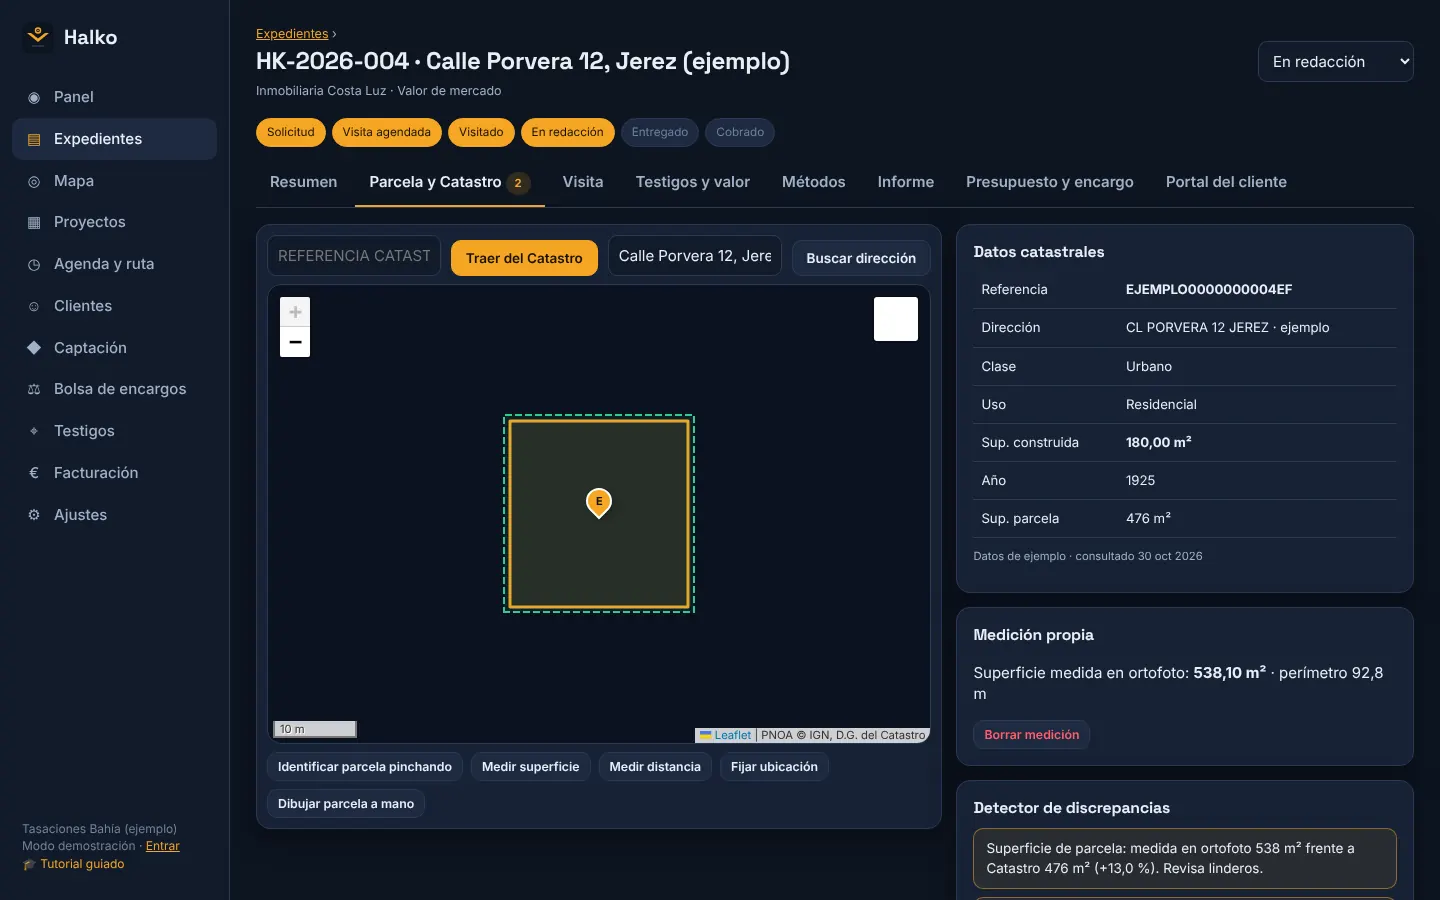Click the Proyectos sidebar icon
This screenshot has height=900, width=1440.
(x=34, y=222)
